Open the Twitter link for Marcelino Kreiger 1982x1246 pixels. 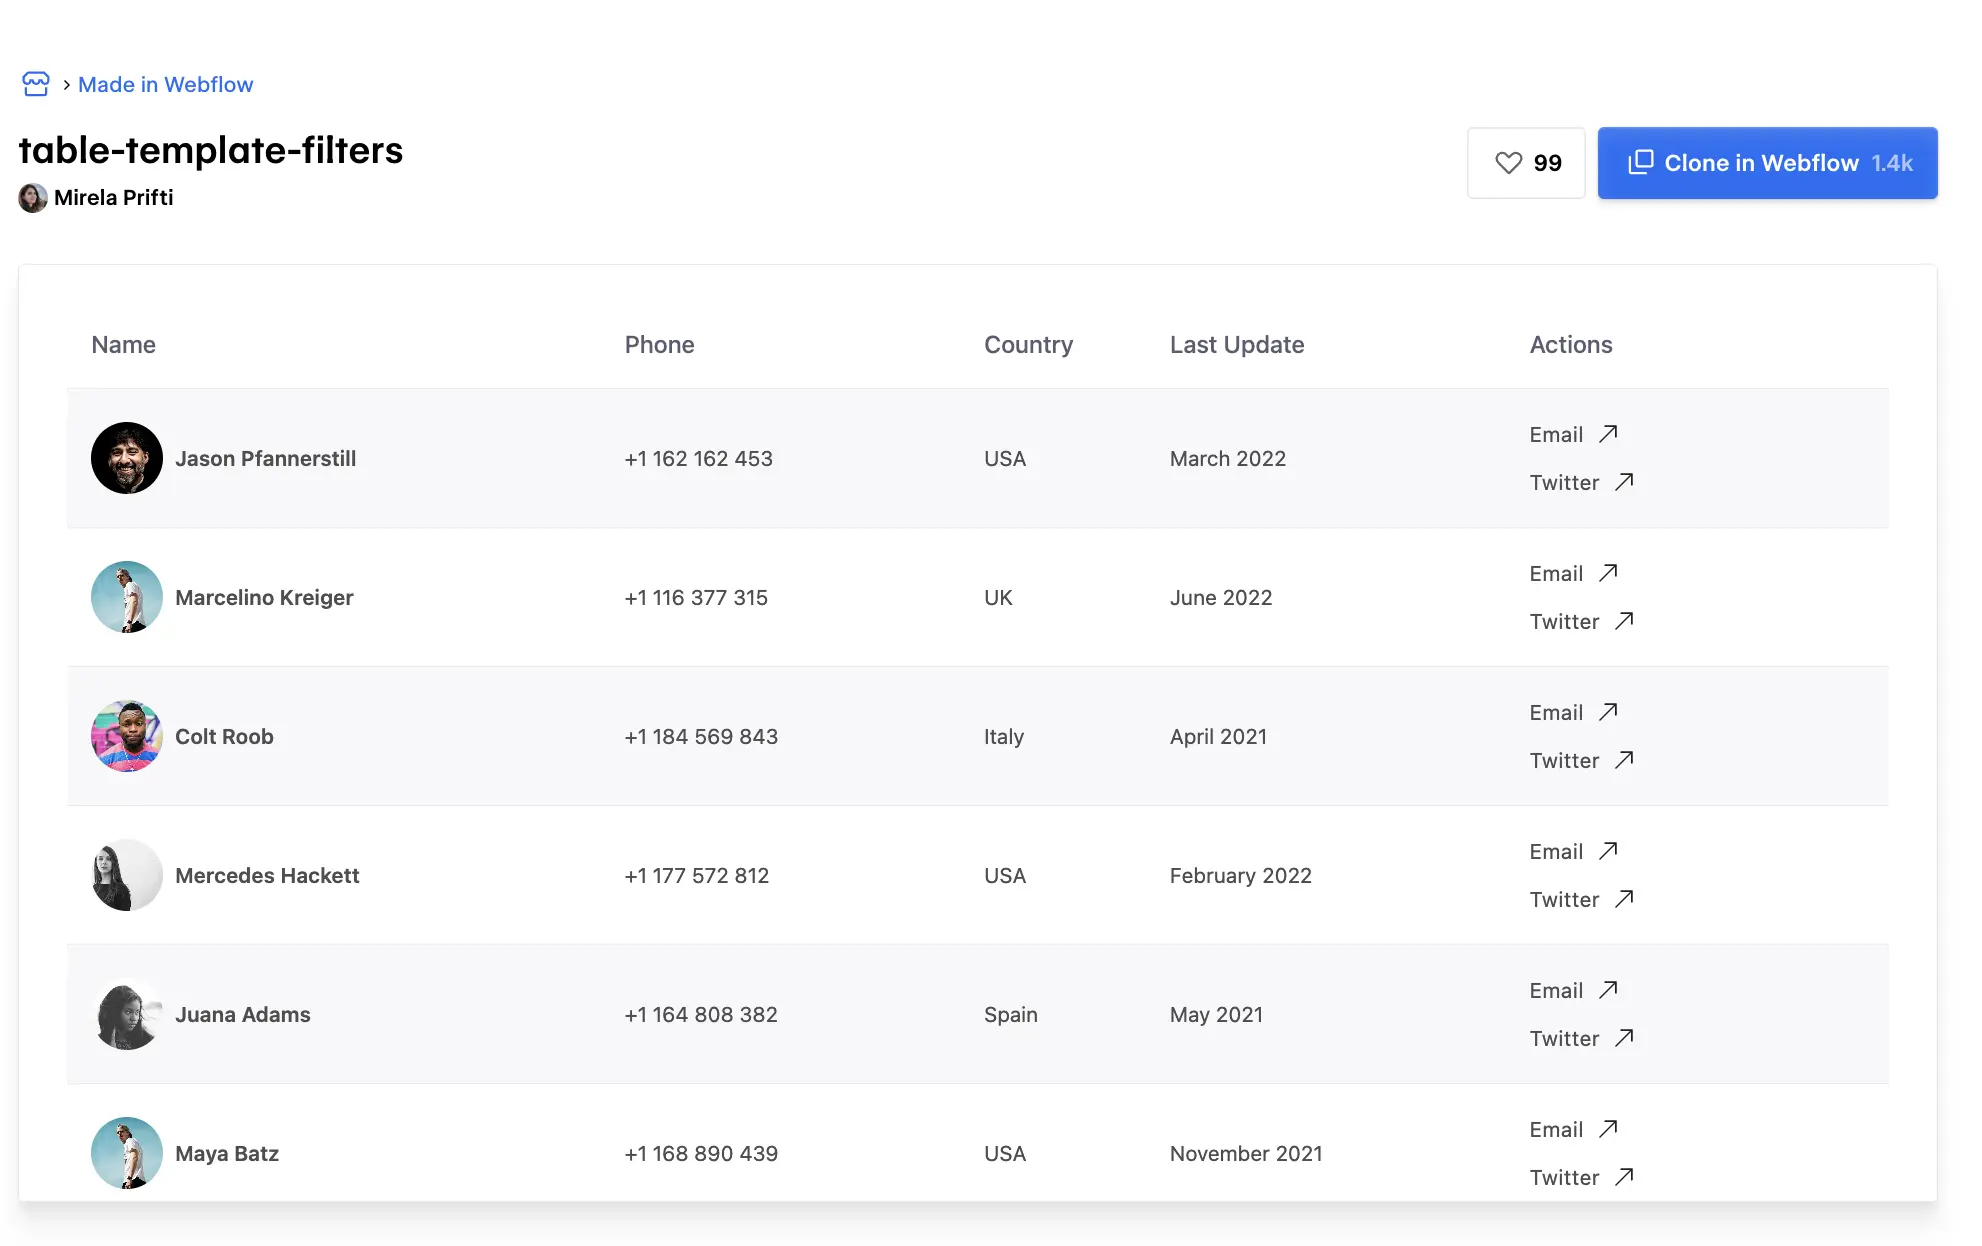tap(1564, 621)
